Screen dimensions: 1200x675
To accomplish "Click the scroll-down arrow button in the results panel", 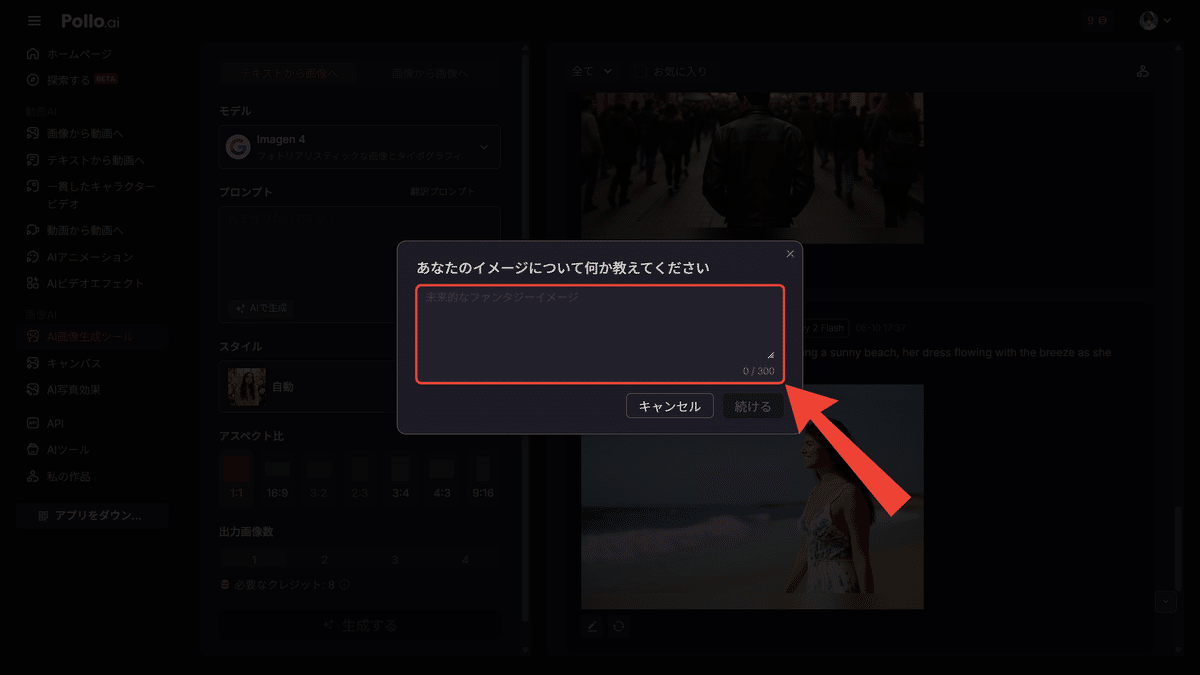I will (1164, 602).
